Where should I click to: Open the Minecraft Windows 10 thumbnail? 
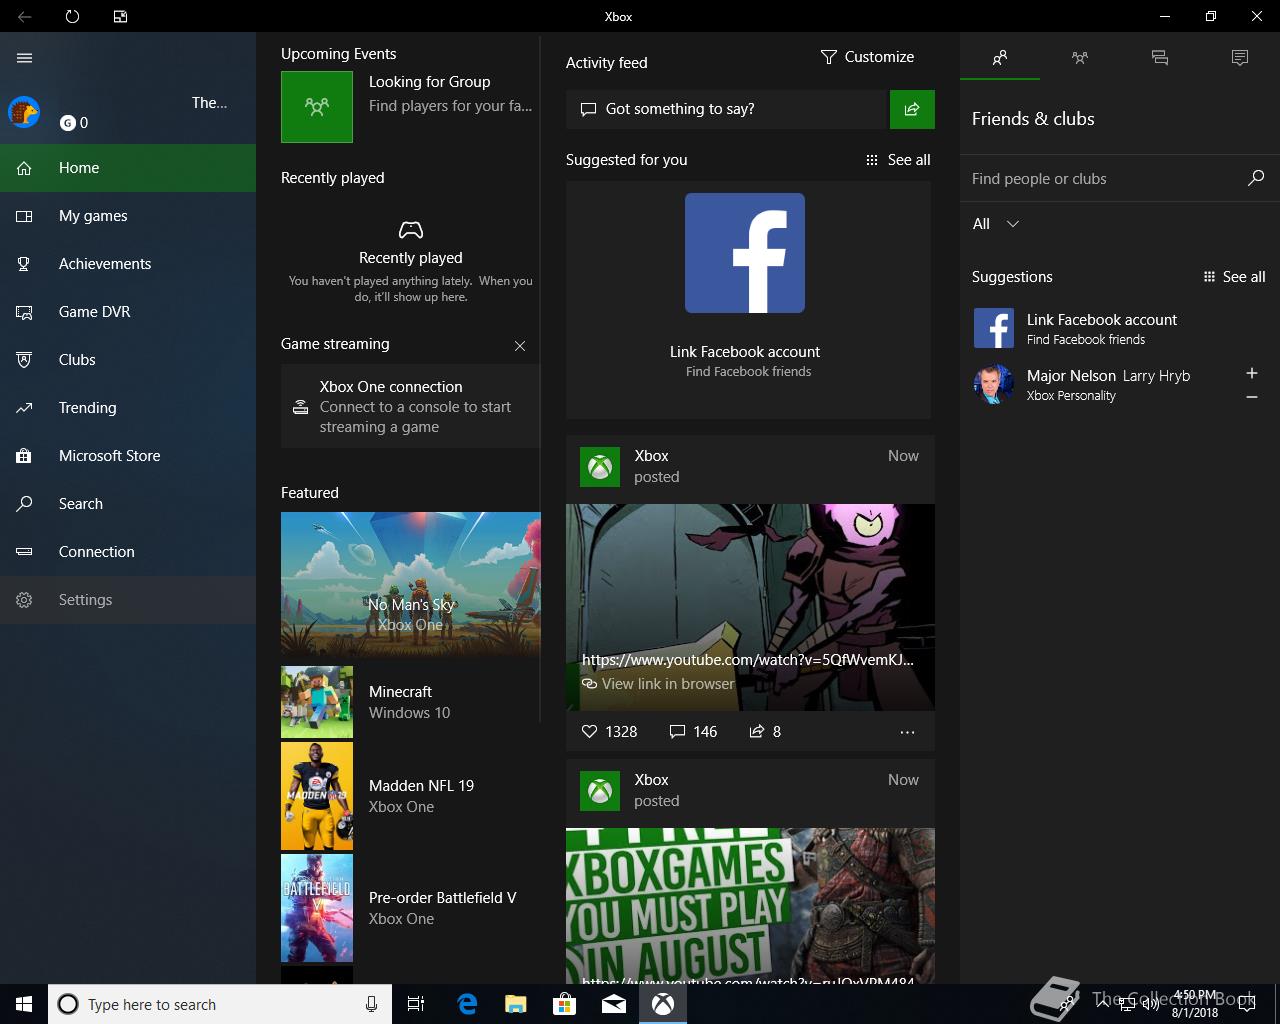(x=317, y=702)
